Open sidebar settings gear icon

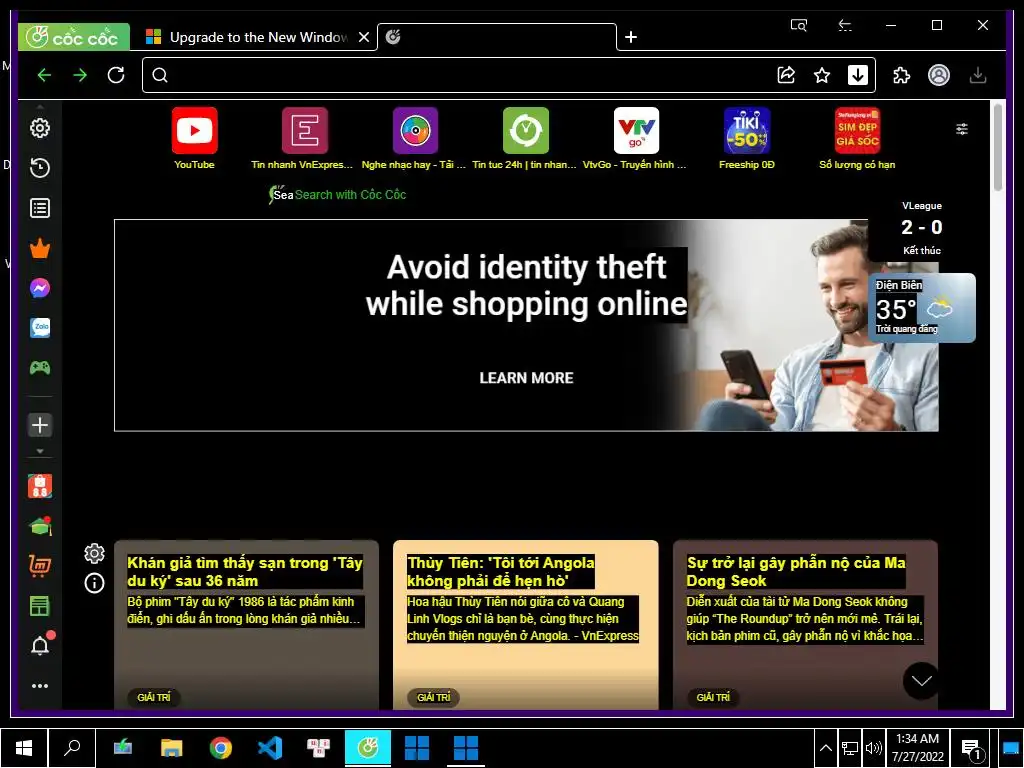coord(40,128)
